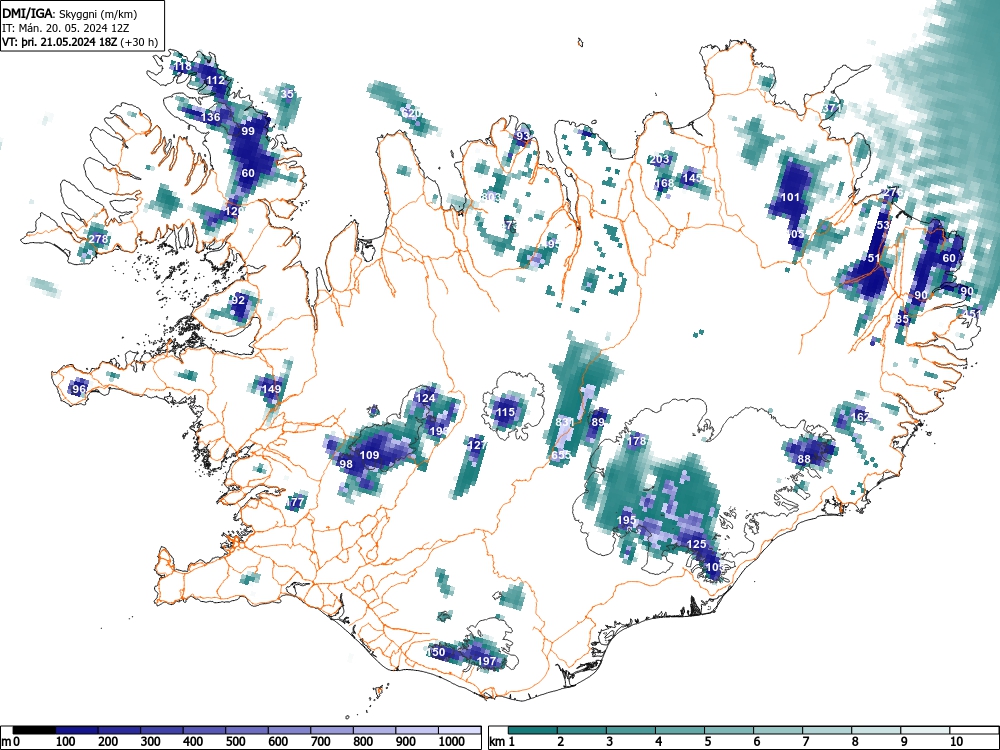This screenshot has height=750, width=1000.
Task: Click the 109 visibility value on the map
Action: click(370, 455)
